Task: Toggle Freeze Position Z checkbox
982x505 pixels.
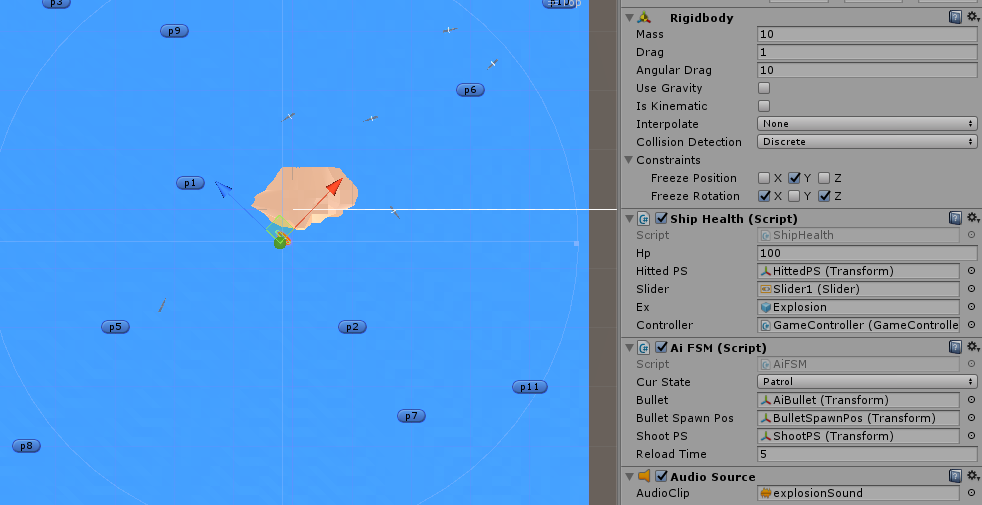Action: click(824, 178)
